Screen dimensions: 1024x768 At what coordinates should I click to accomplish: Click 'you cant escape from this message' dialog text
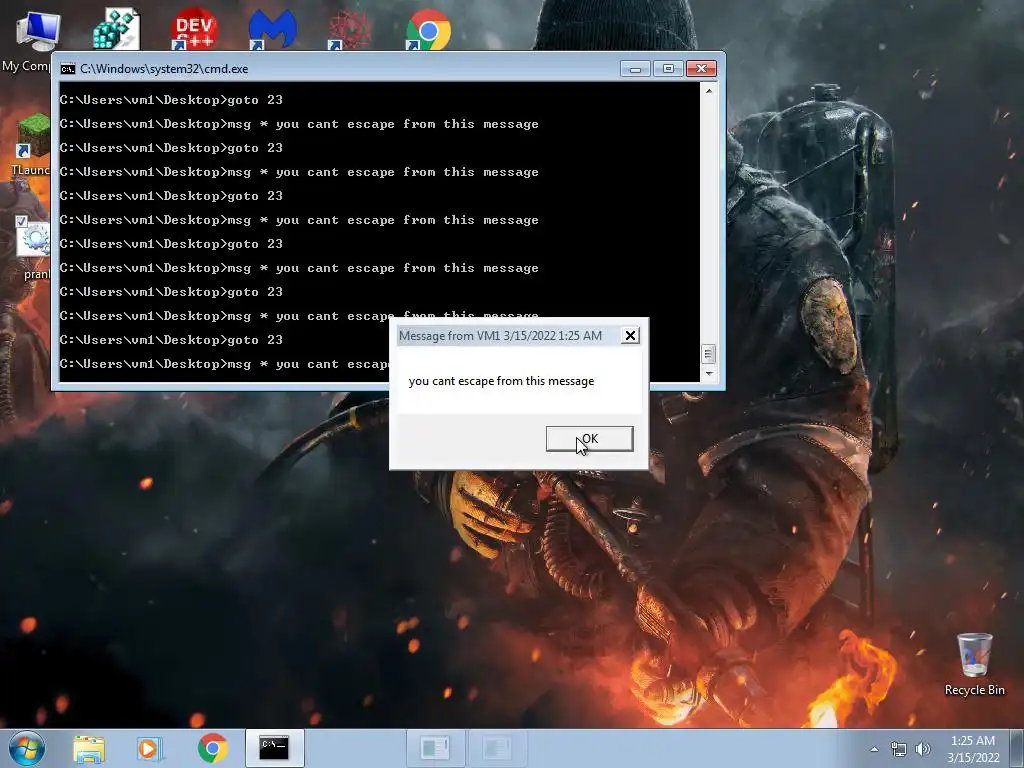(x=502, y=381)
